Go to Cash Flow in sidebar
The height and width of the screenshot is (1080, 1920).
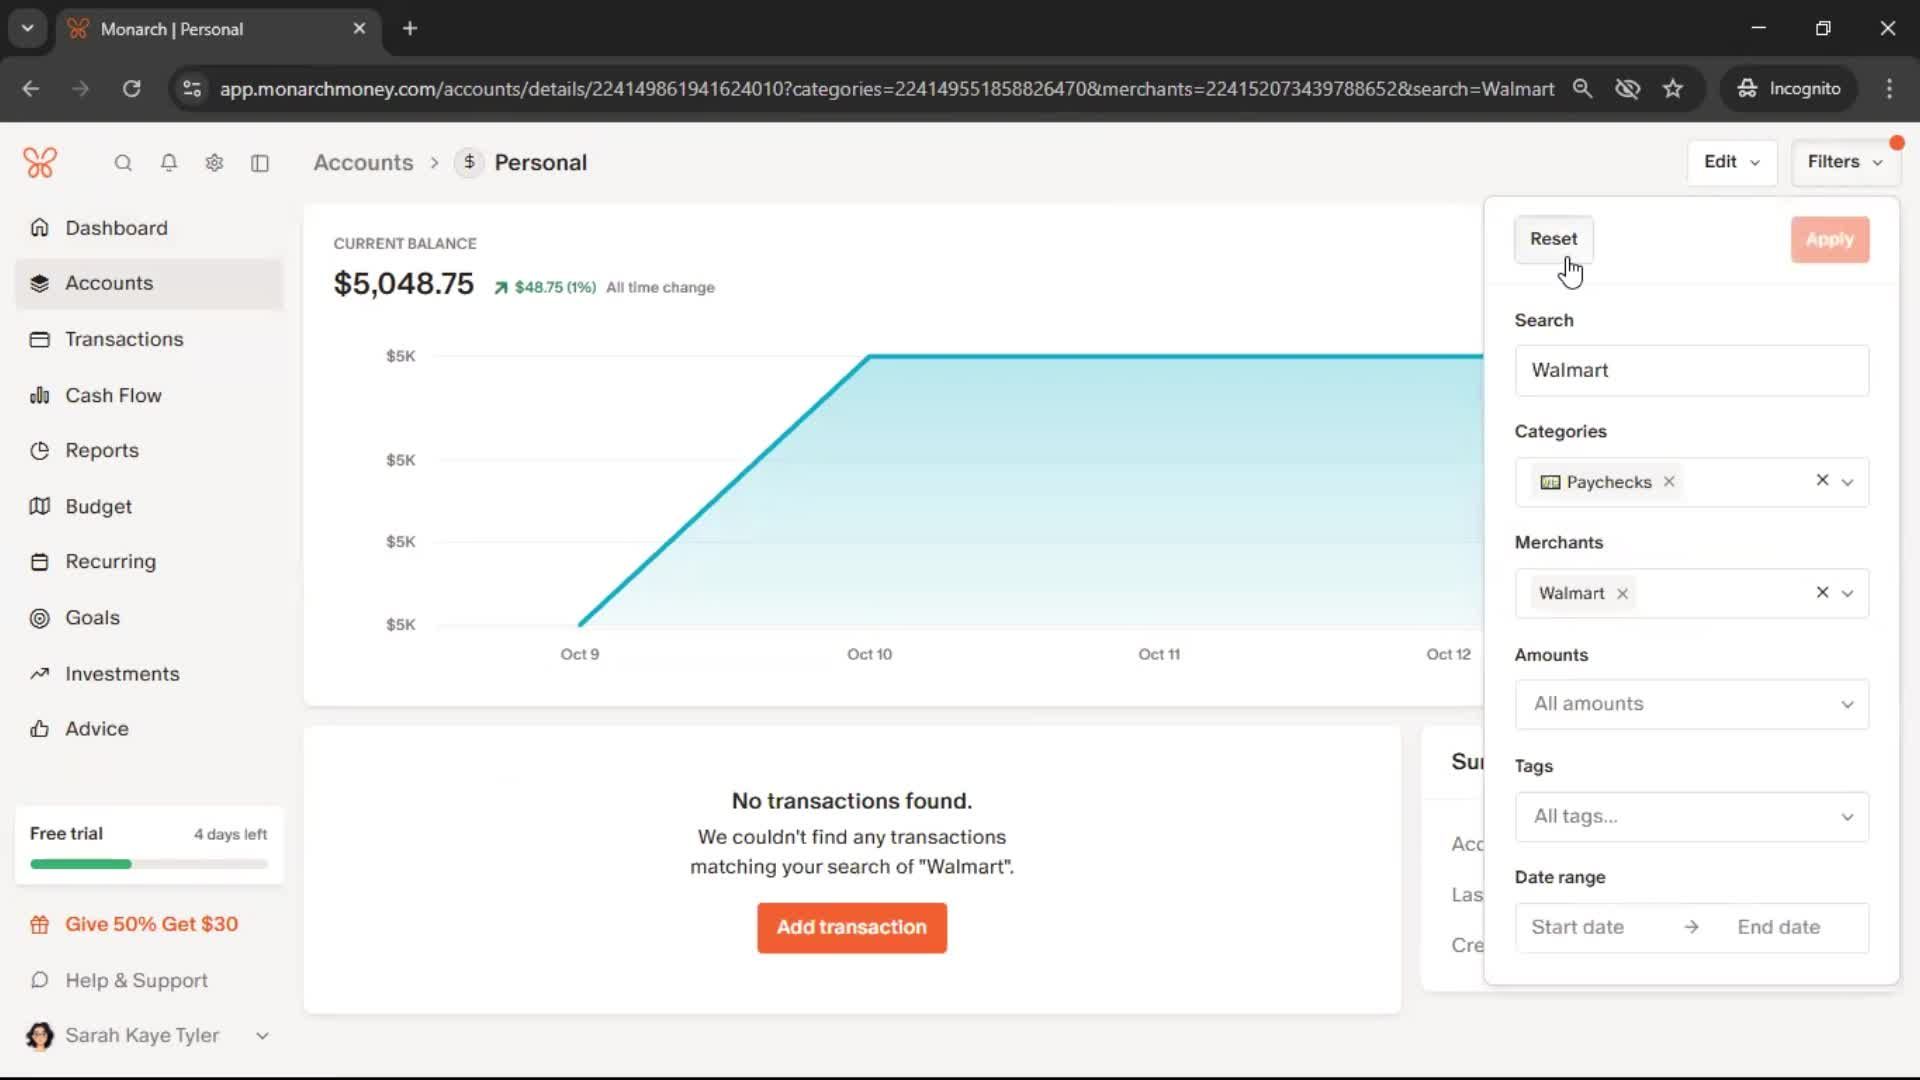tap(113, 395)
